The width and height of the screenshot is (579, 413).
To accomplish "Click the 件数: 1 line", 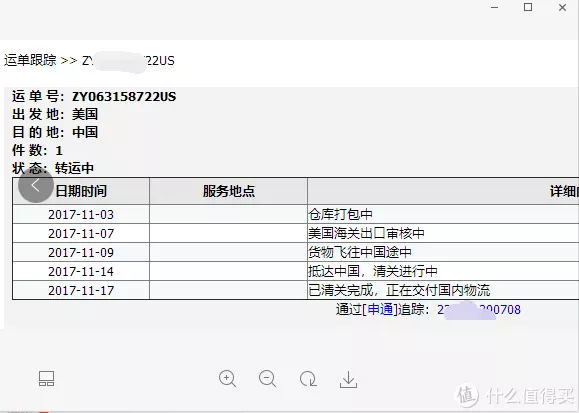I will (37, 150).
